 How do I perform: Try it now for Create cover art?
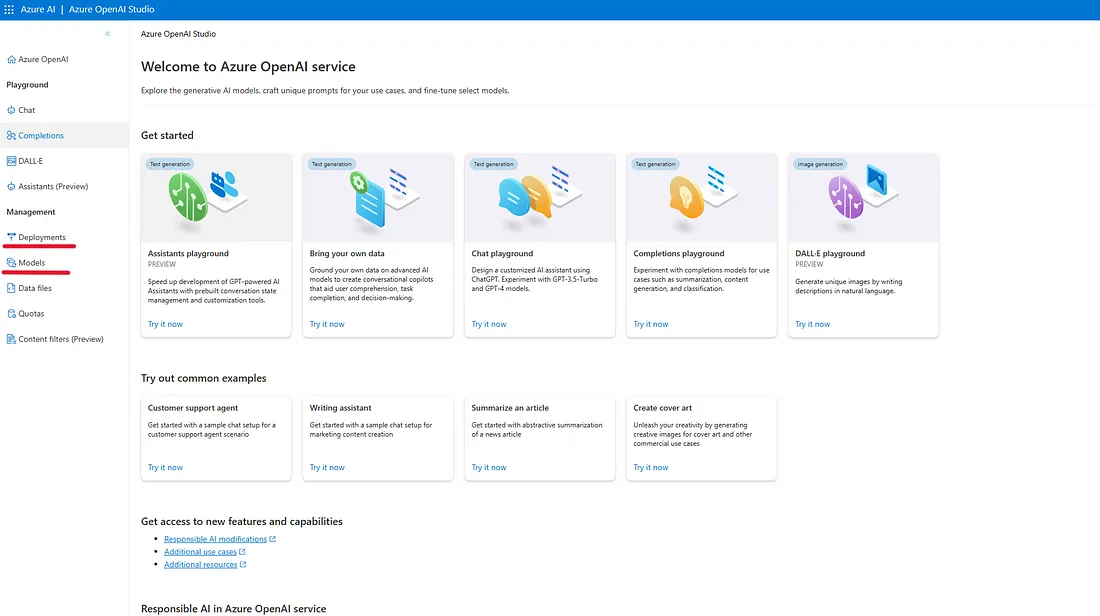[651, 467]
